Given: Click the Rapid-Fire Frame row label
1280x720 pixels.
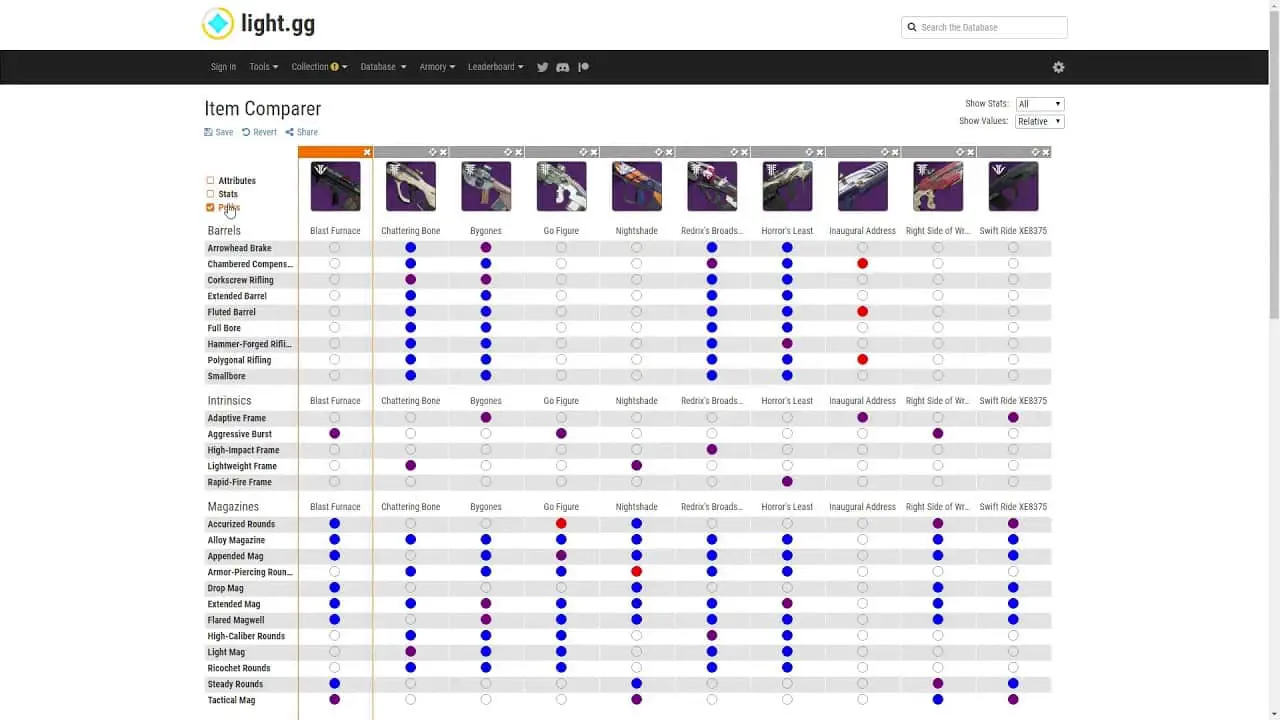Looking at the screenshot, I should coord(241,482).
